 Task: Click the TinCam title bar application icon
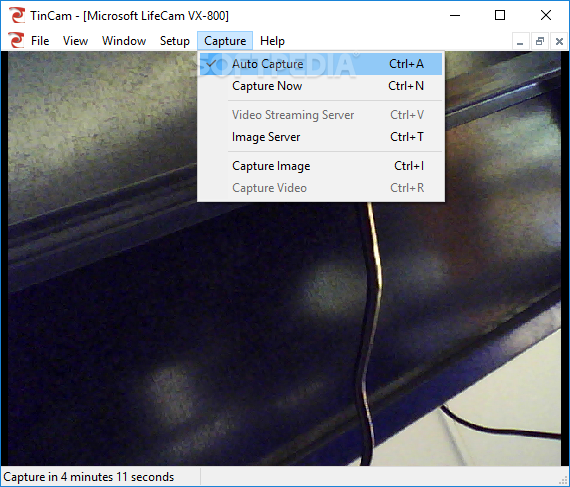(x=16, y=16)
